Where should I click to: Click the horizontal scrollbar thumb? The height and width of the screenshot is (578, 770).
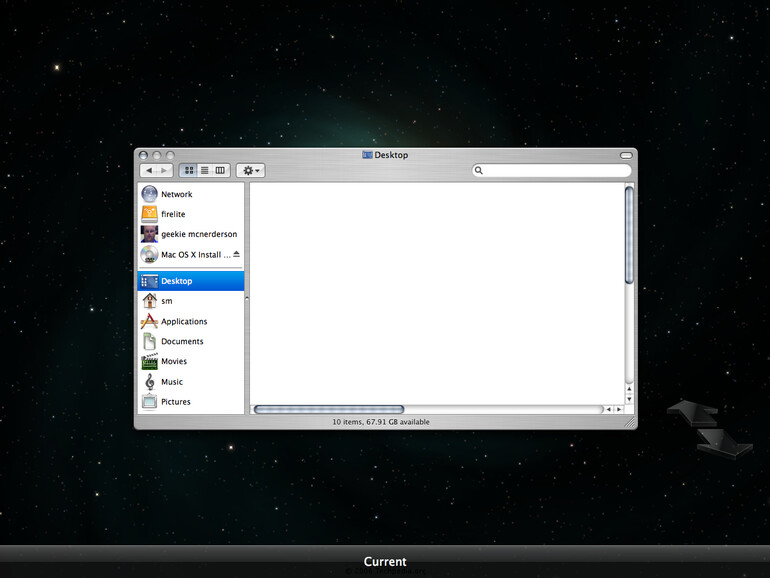coord(329,409)
